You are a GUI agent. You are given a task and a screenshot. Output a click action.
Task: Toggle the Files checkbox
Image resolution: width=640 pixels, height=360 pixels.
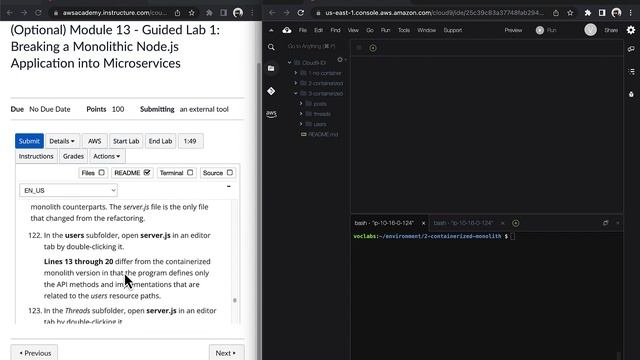pyautogui.click(x=101, y=173)
